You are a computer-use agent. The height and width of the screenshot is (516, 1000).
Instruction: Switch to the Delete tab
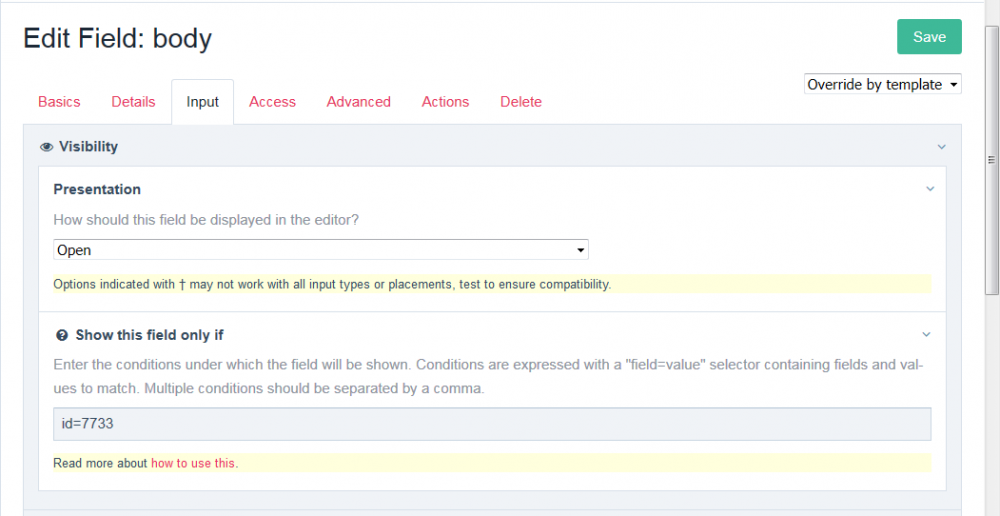pos(521,102)
